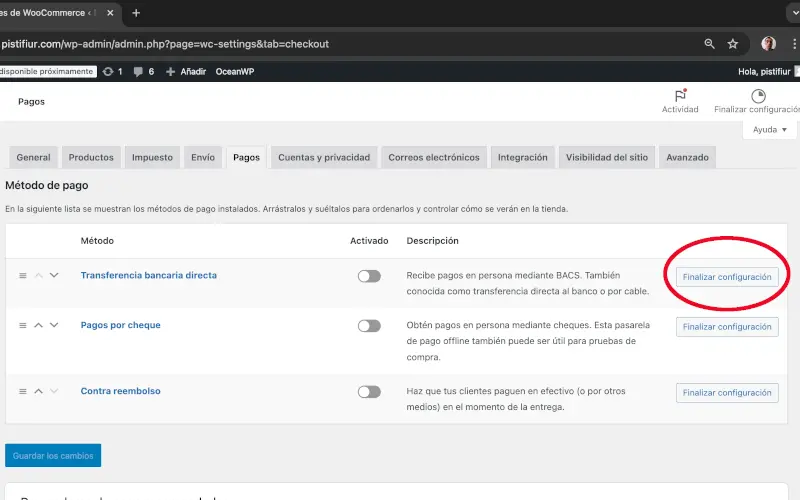This screenshot has height=500, width=800.
Task: Grab drag handle for Transferencia bancaria directa
Action: [23, 276]
